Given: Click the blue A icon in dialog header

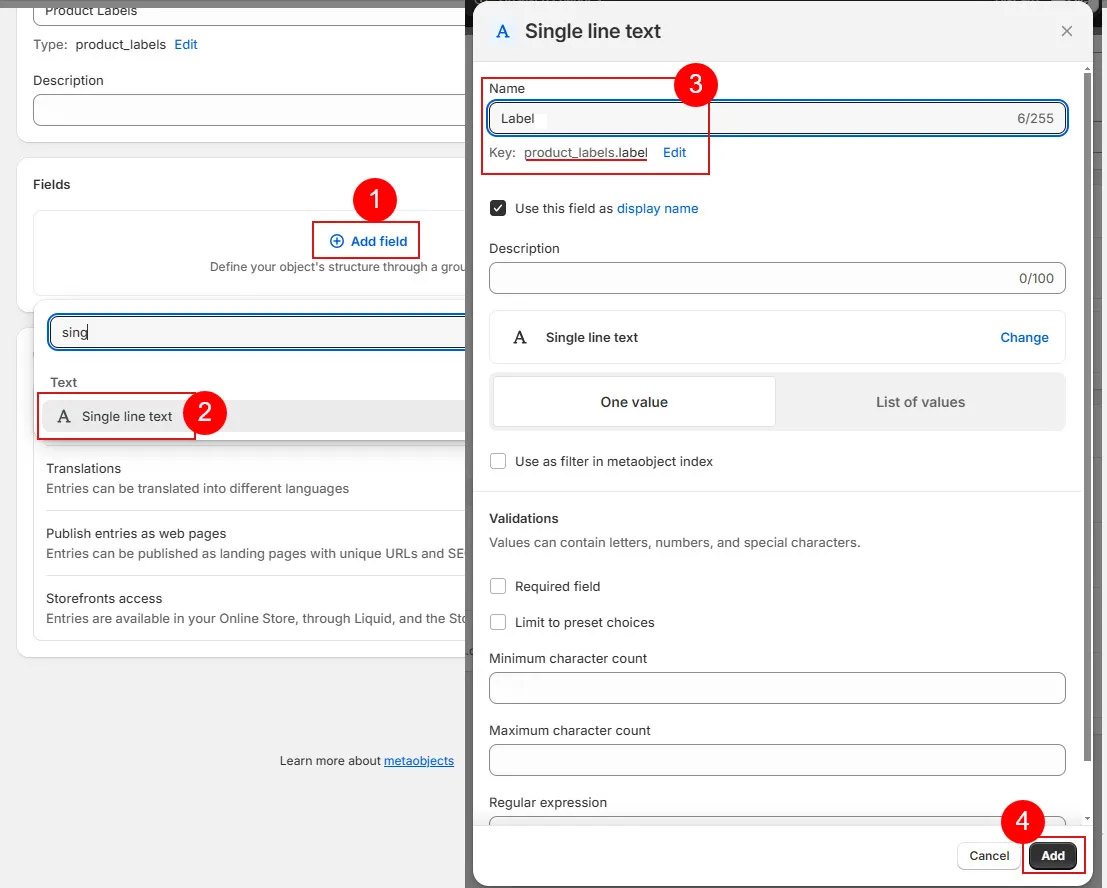Looking at the screenshot, I should 502,31.
